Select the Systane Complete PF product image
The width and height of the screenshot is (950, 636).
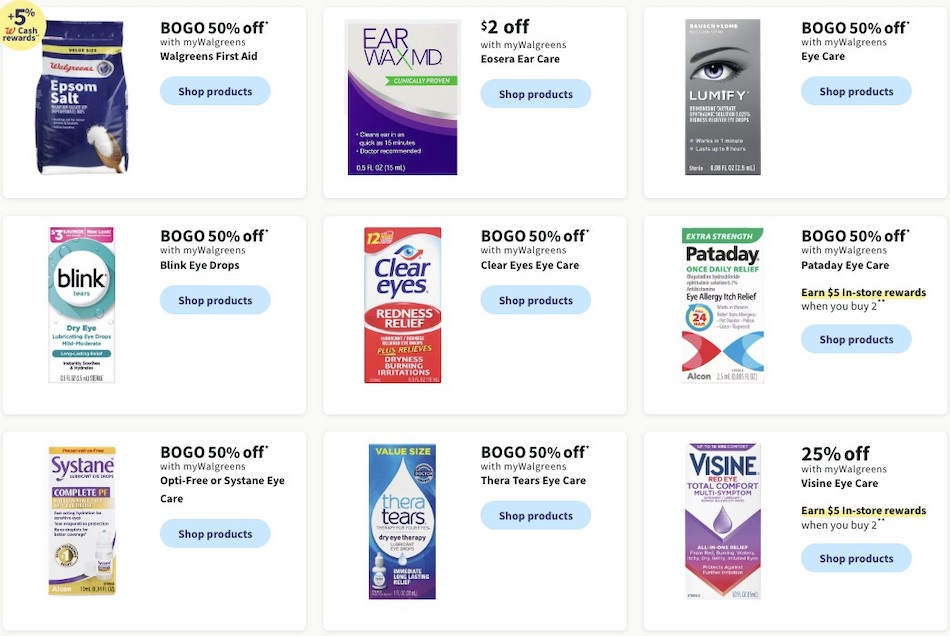[x=82, y=520]
